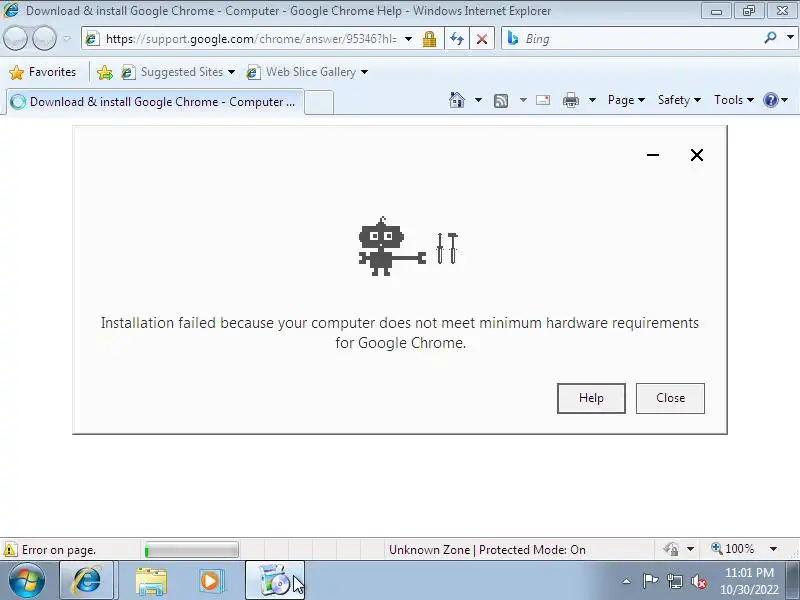The image size is (800, 600).
Task: Dismiss installer dialog with the X icon
Action: (696, 155)
